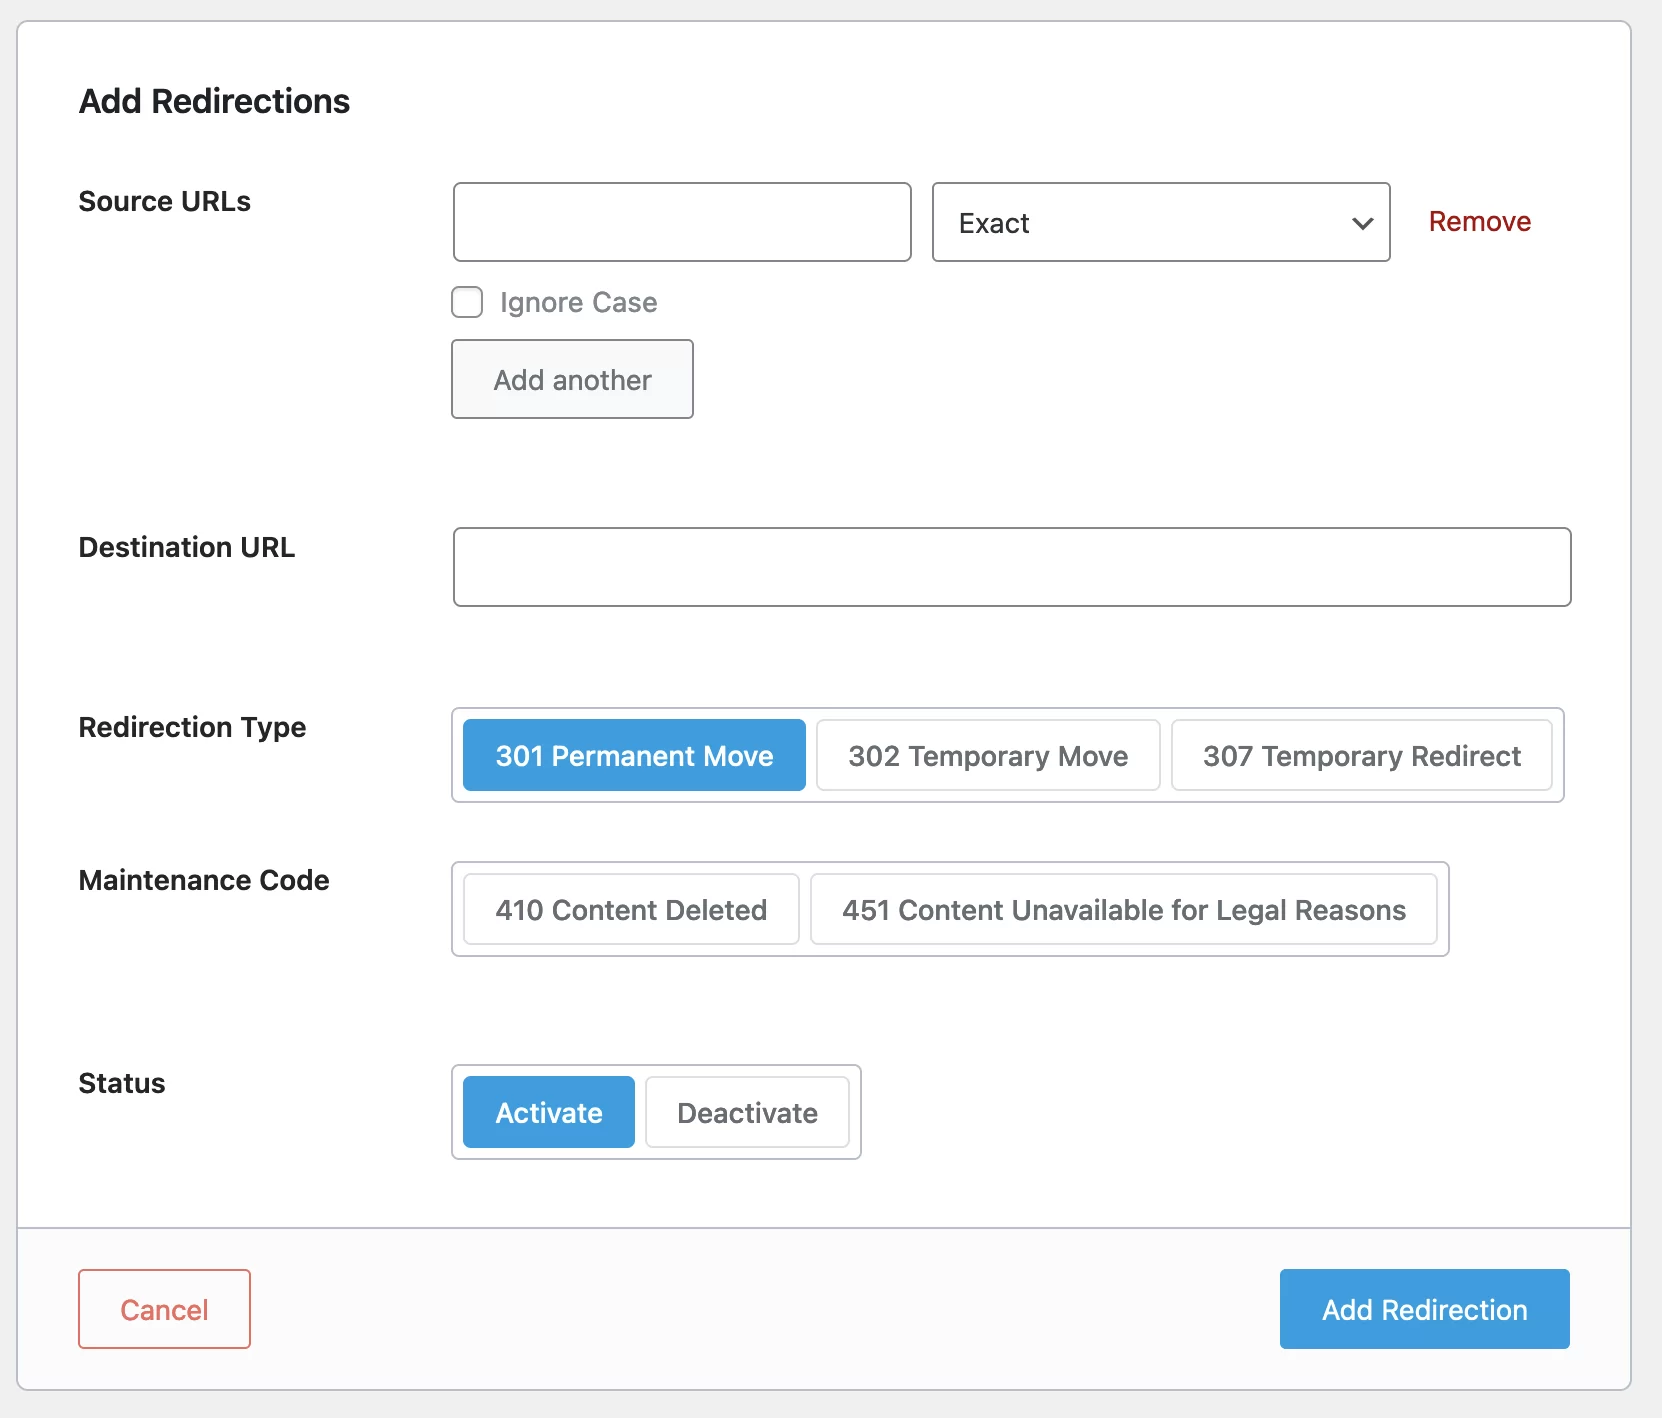Select 410 Content Deleted maintenance code
The width and height of the screenshot is (1662, 1418).
(631, 909)
